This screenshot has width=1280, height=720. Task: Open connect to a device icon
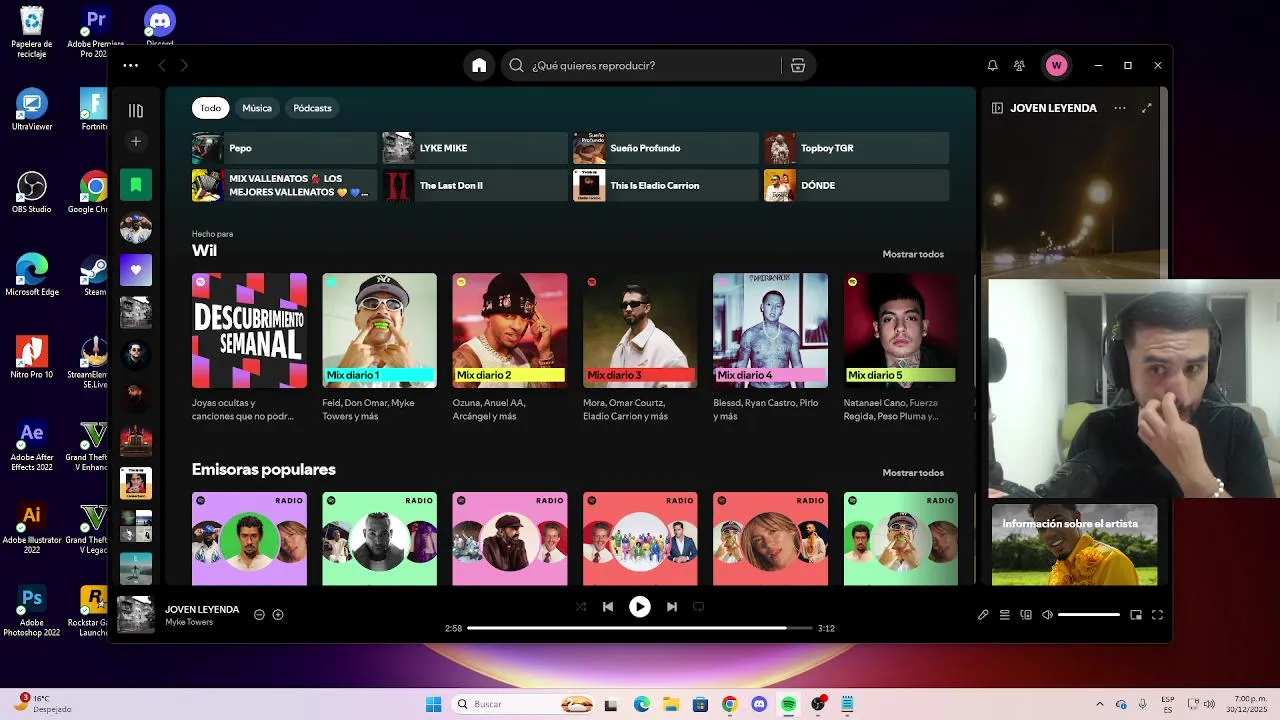click(1026, 615)
